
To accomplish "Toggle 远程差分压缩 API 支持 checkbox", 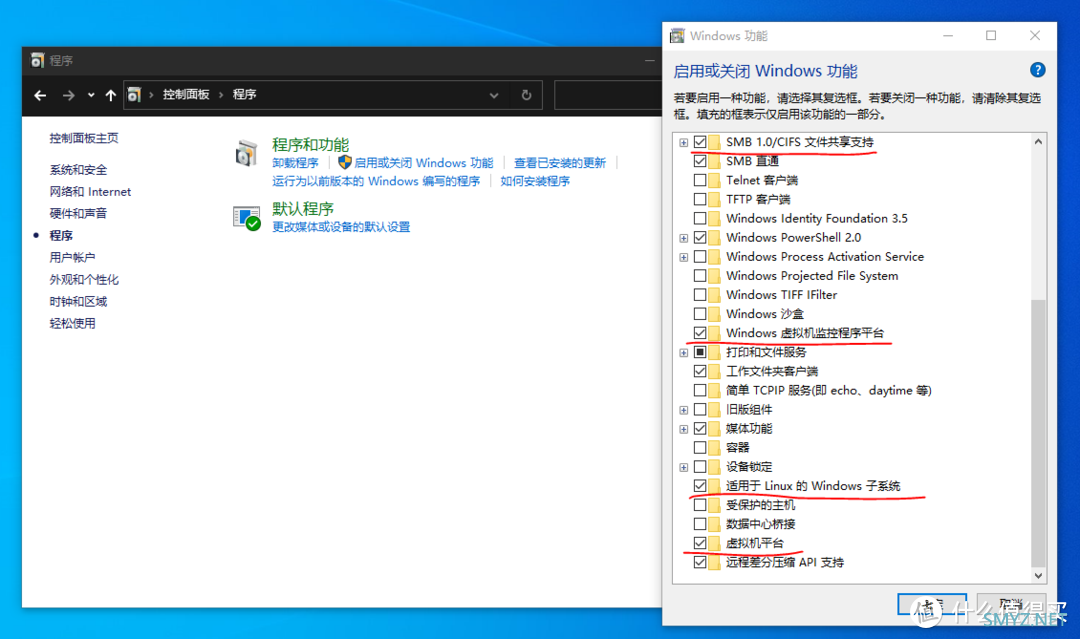I will [700, 562].
